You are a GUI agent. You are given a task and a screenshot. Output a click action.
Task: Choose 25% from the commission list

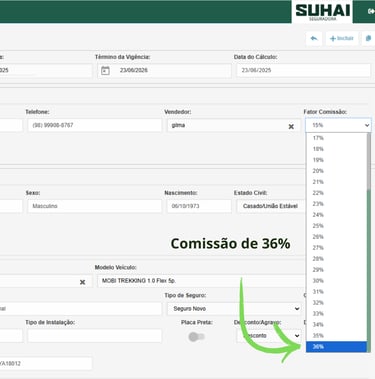pyautogui.click(x=336, y=226)
